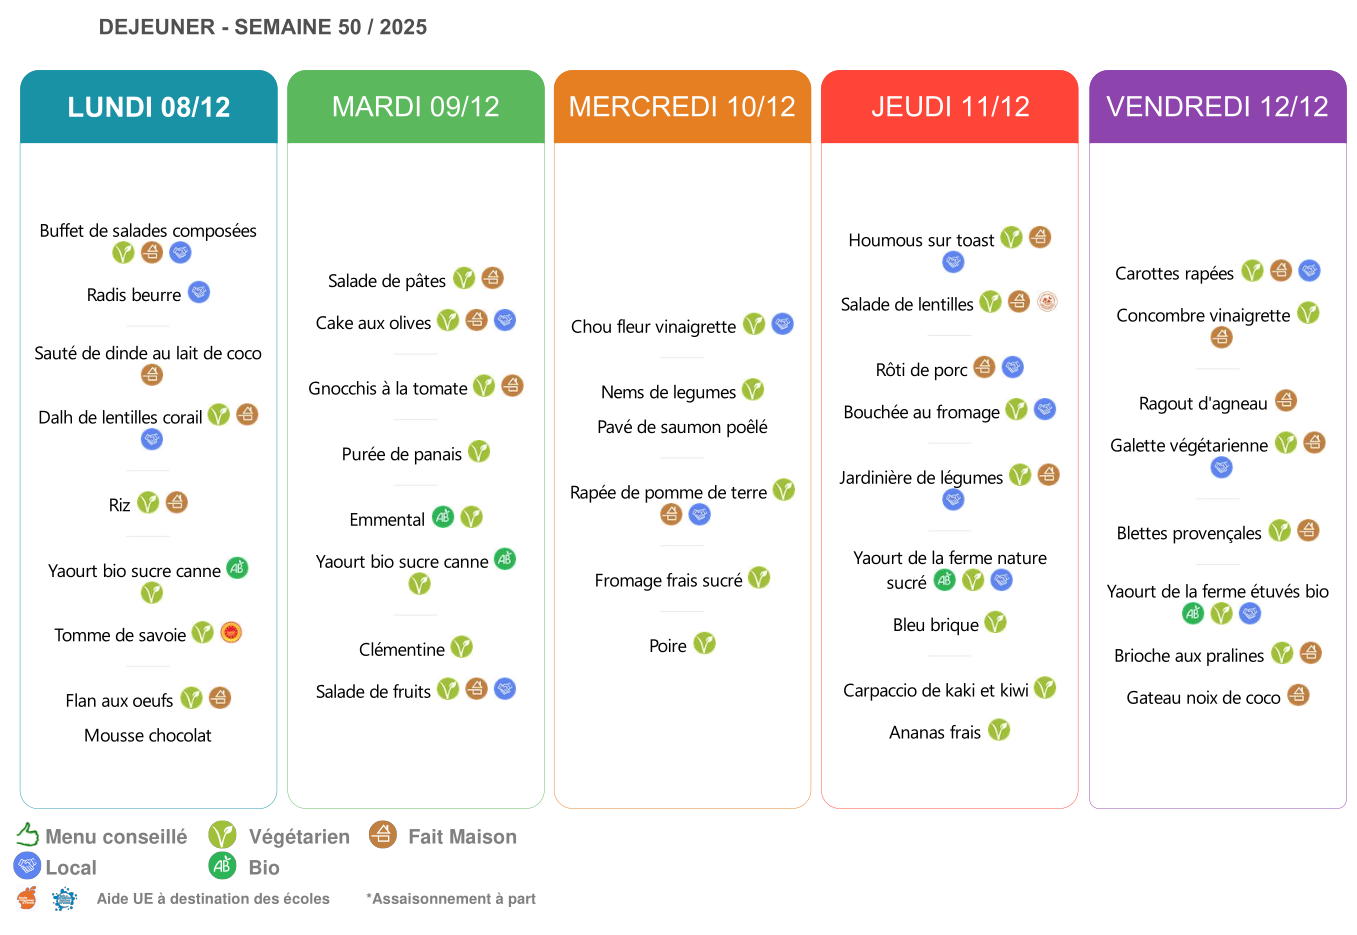Click the AOP badge next to Tomme de savoie
The image size is (1357, 935).
pyautogui.click(x=231, y=633)
